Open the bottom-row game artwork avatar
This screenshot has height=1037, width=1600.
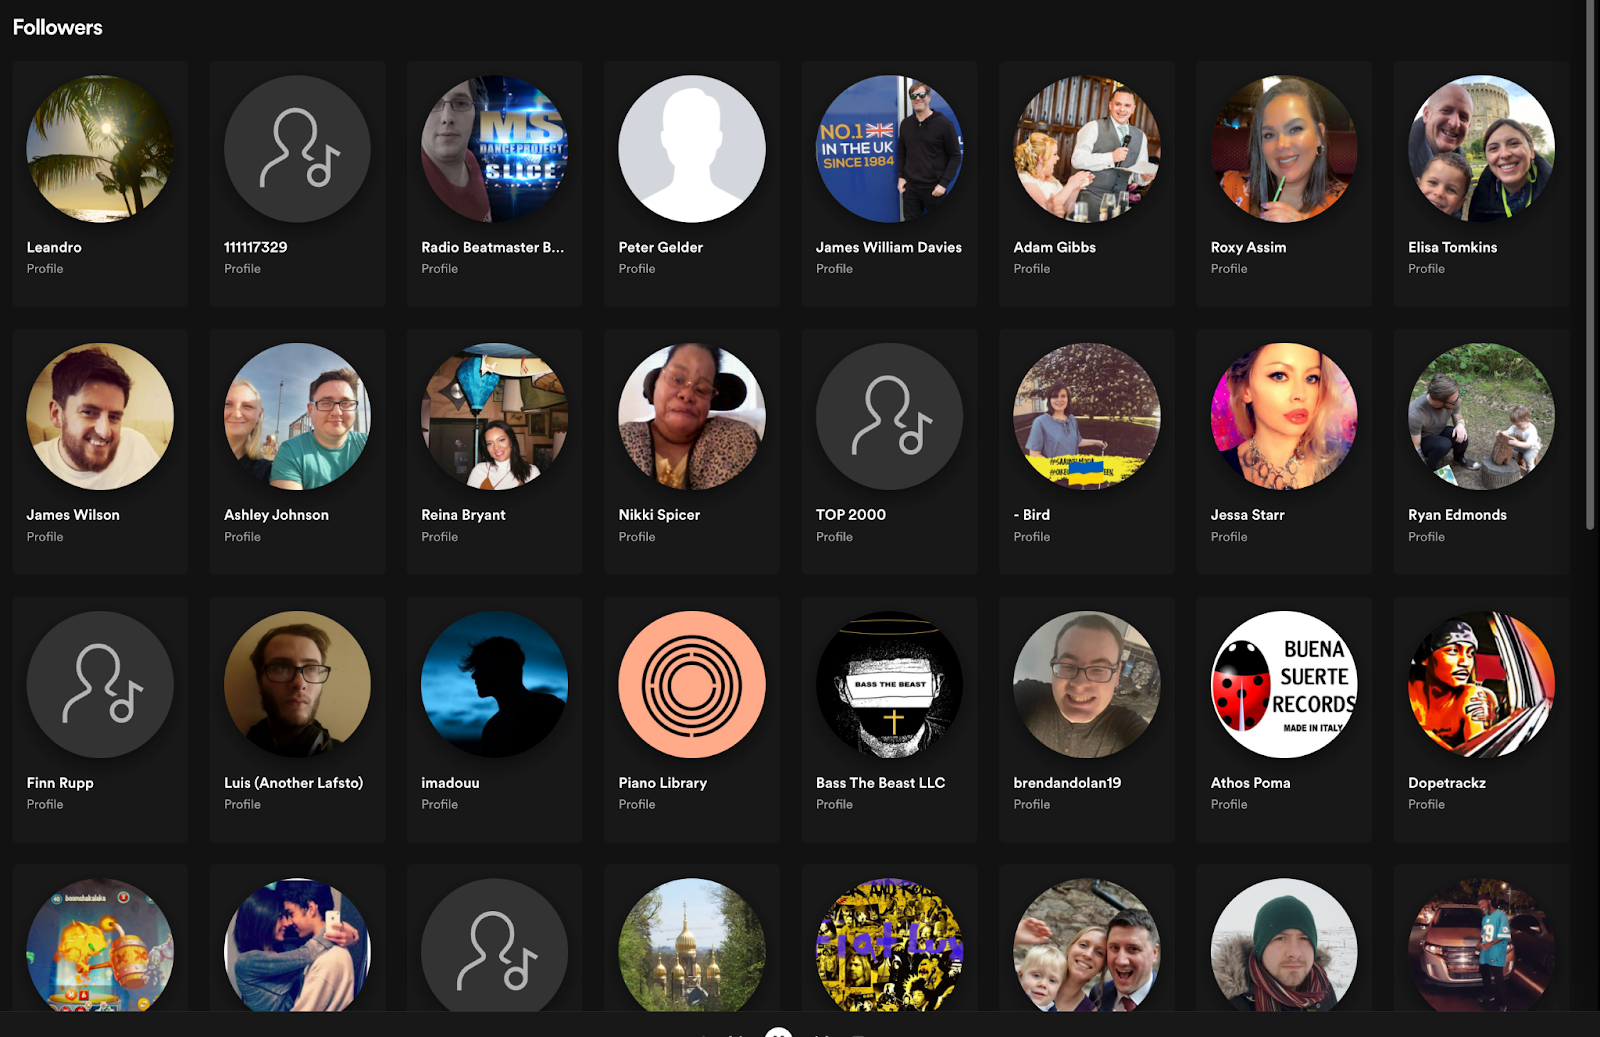[x=100, y=945]
